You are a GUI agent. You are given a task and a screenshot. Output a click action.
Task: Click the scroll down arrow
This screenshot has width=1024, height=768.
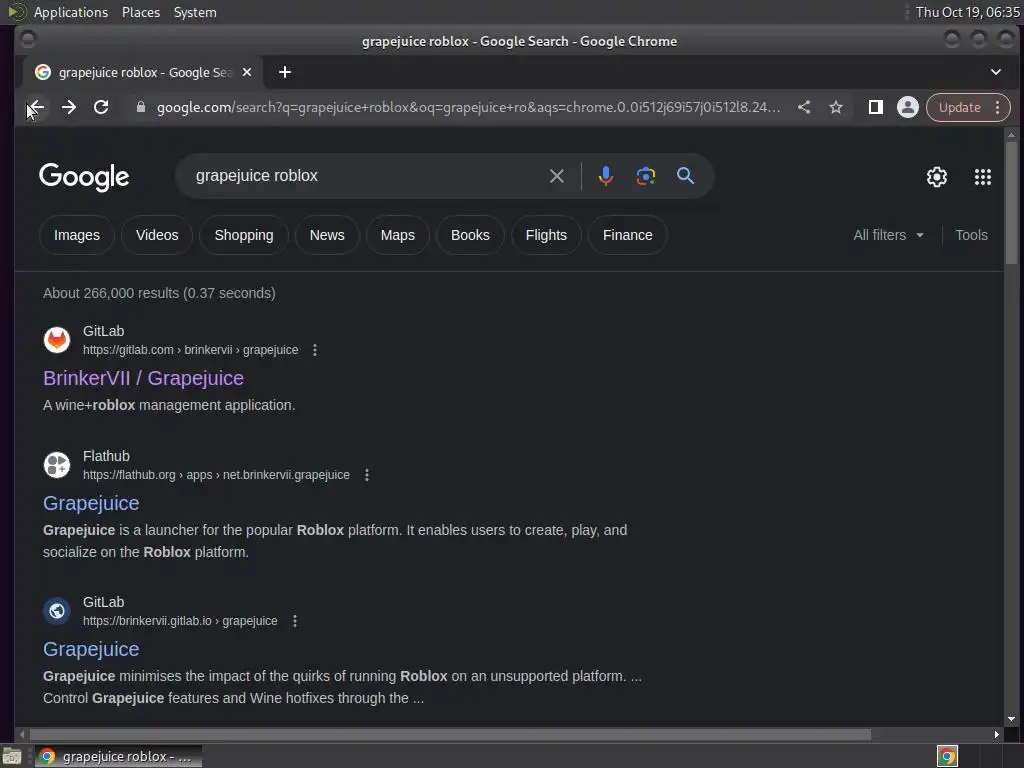(1012, 719)
